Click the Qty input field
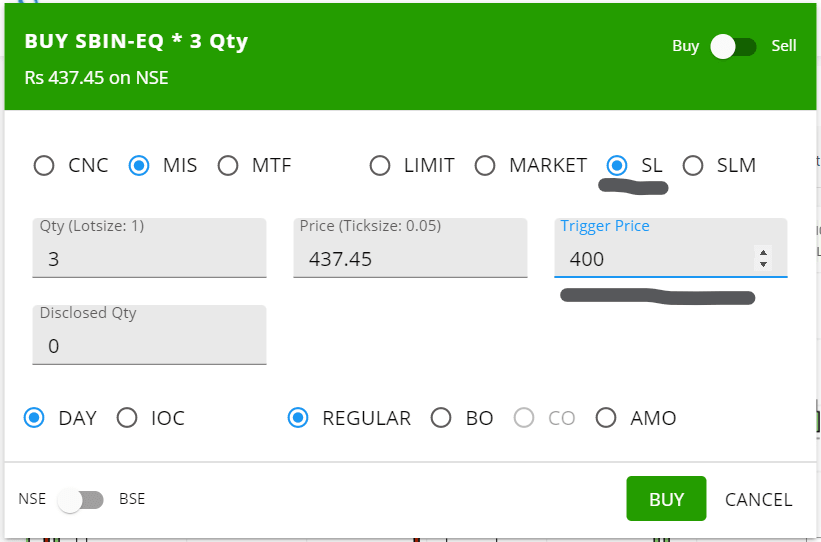The image size is (821, 542). (149, 248)
